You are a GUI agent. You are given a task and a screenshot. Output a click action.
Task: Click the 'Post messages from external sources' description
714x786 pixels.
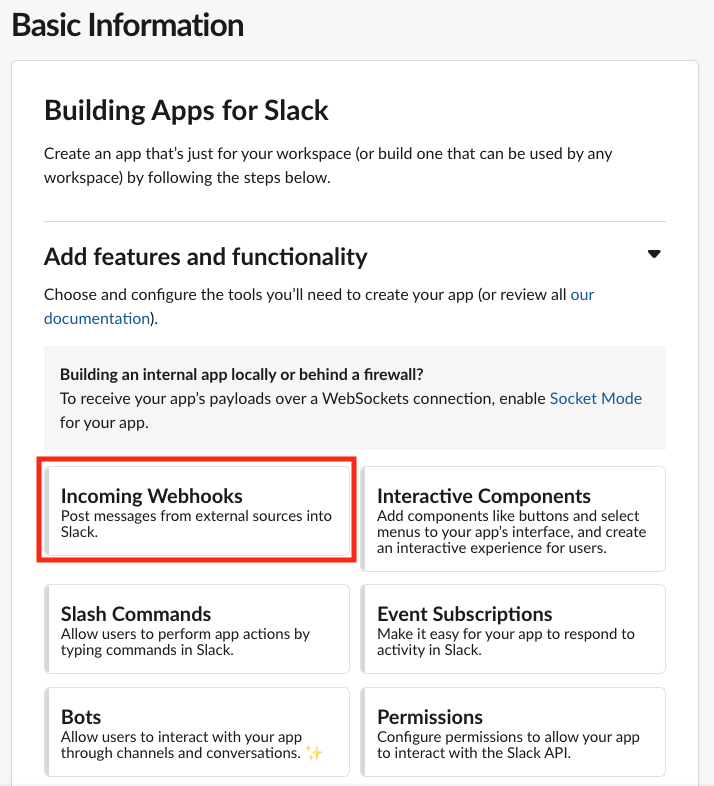(x=196, y=524)
